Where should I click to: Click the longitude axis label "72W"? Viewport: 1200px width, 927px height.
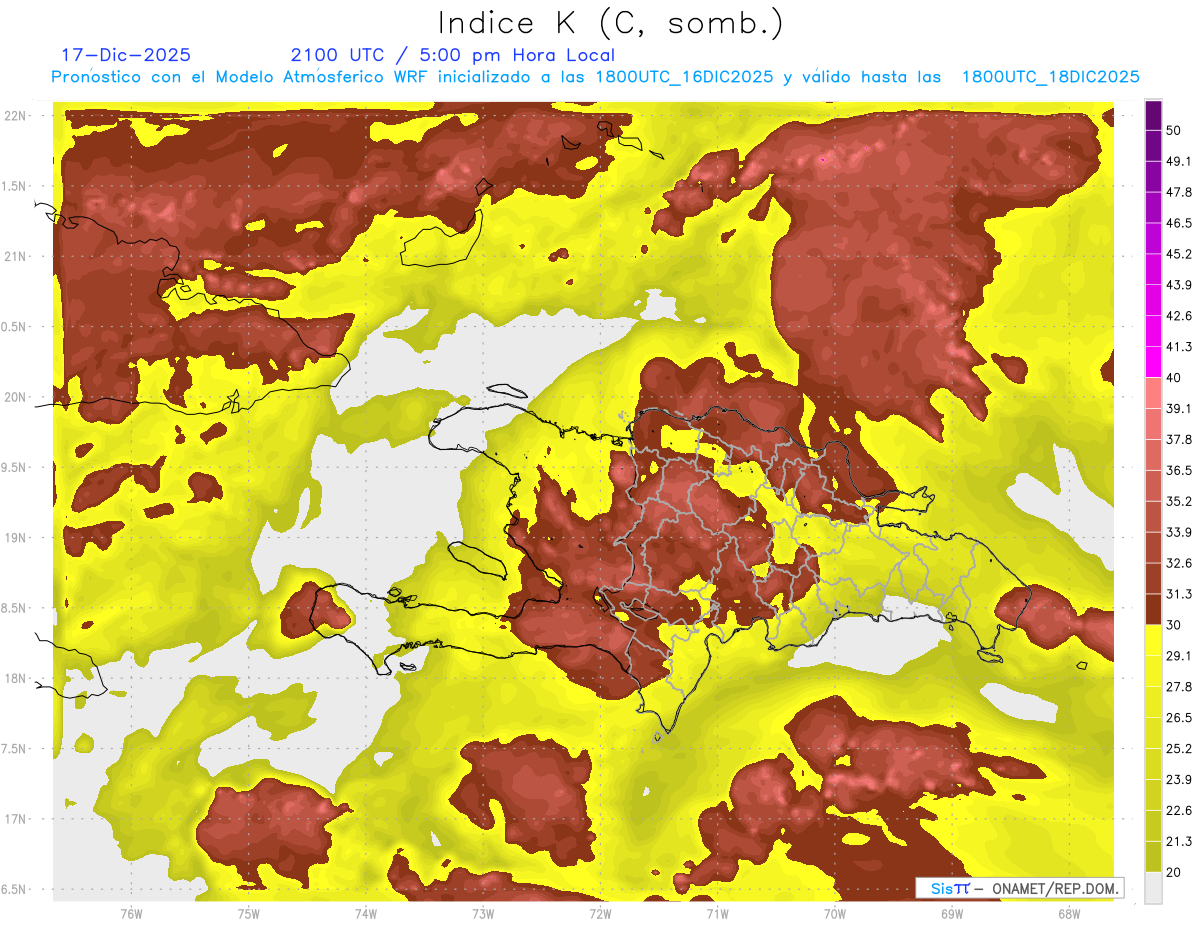[600, 913]
